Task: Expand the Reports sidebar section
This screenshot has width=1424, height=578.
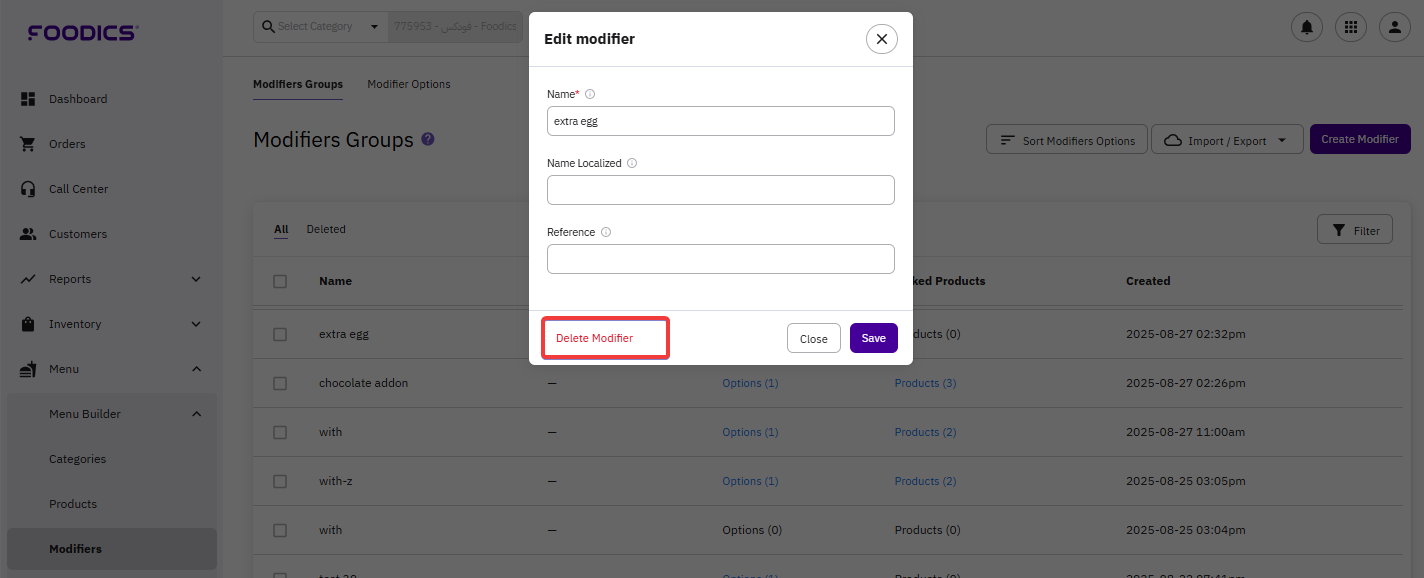Action: click(196, 279)
